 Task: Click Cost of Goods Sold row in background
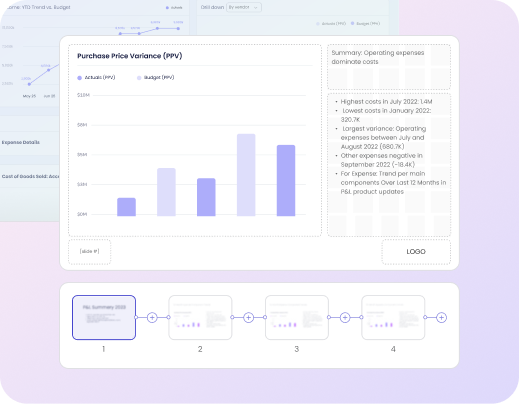[x=30, y=176]
